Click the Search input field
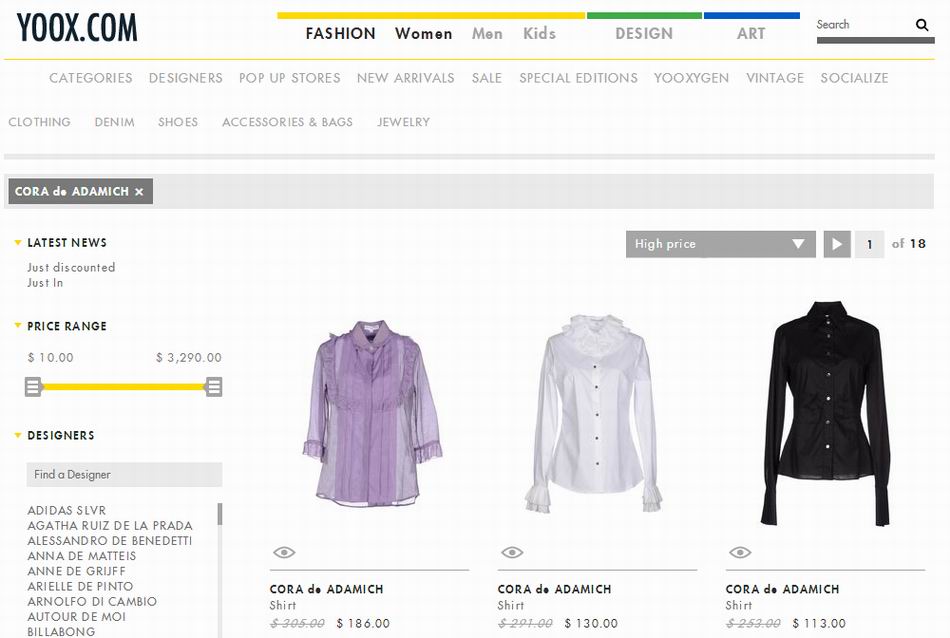The image size is (950, 638). [x=863, y=25]
